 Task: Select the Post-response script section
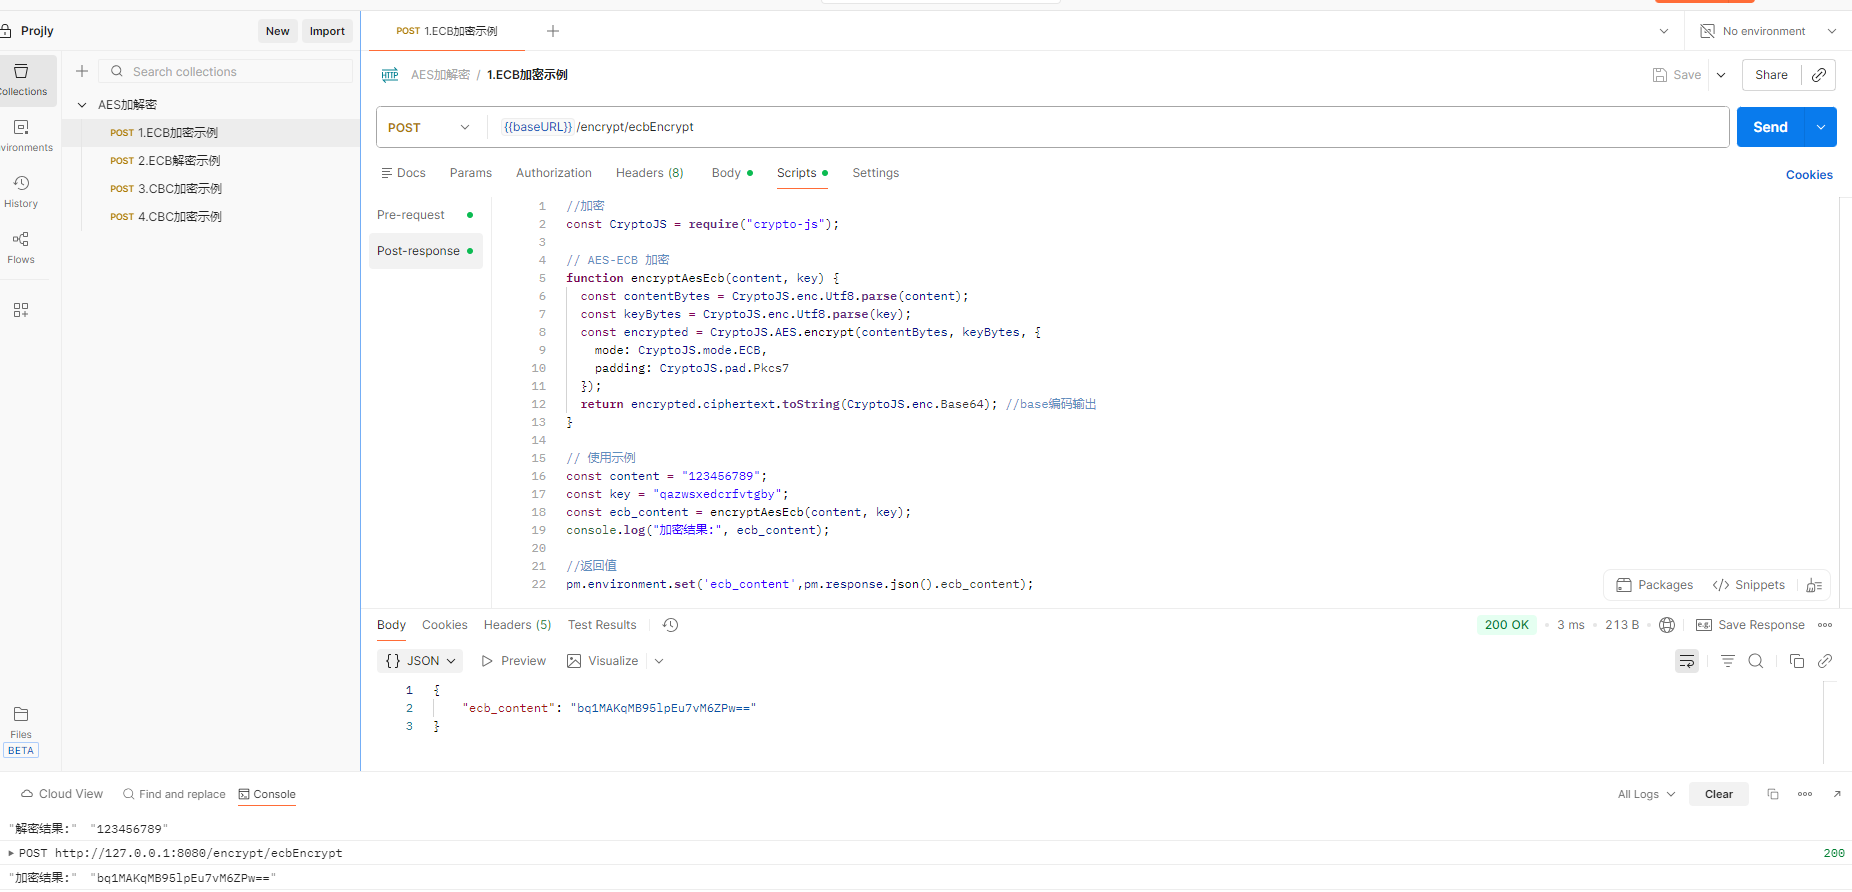(425, 251)
